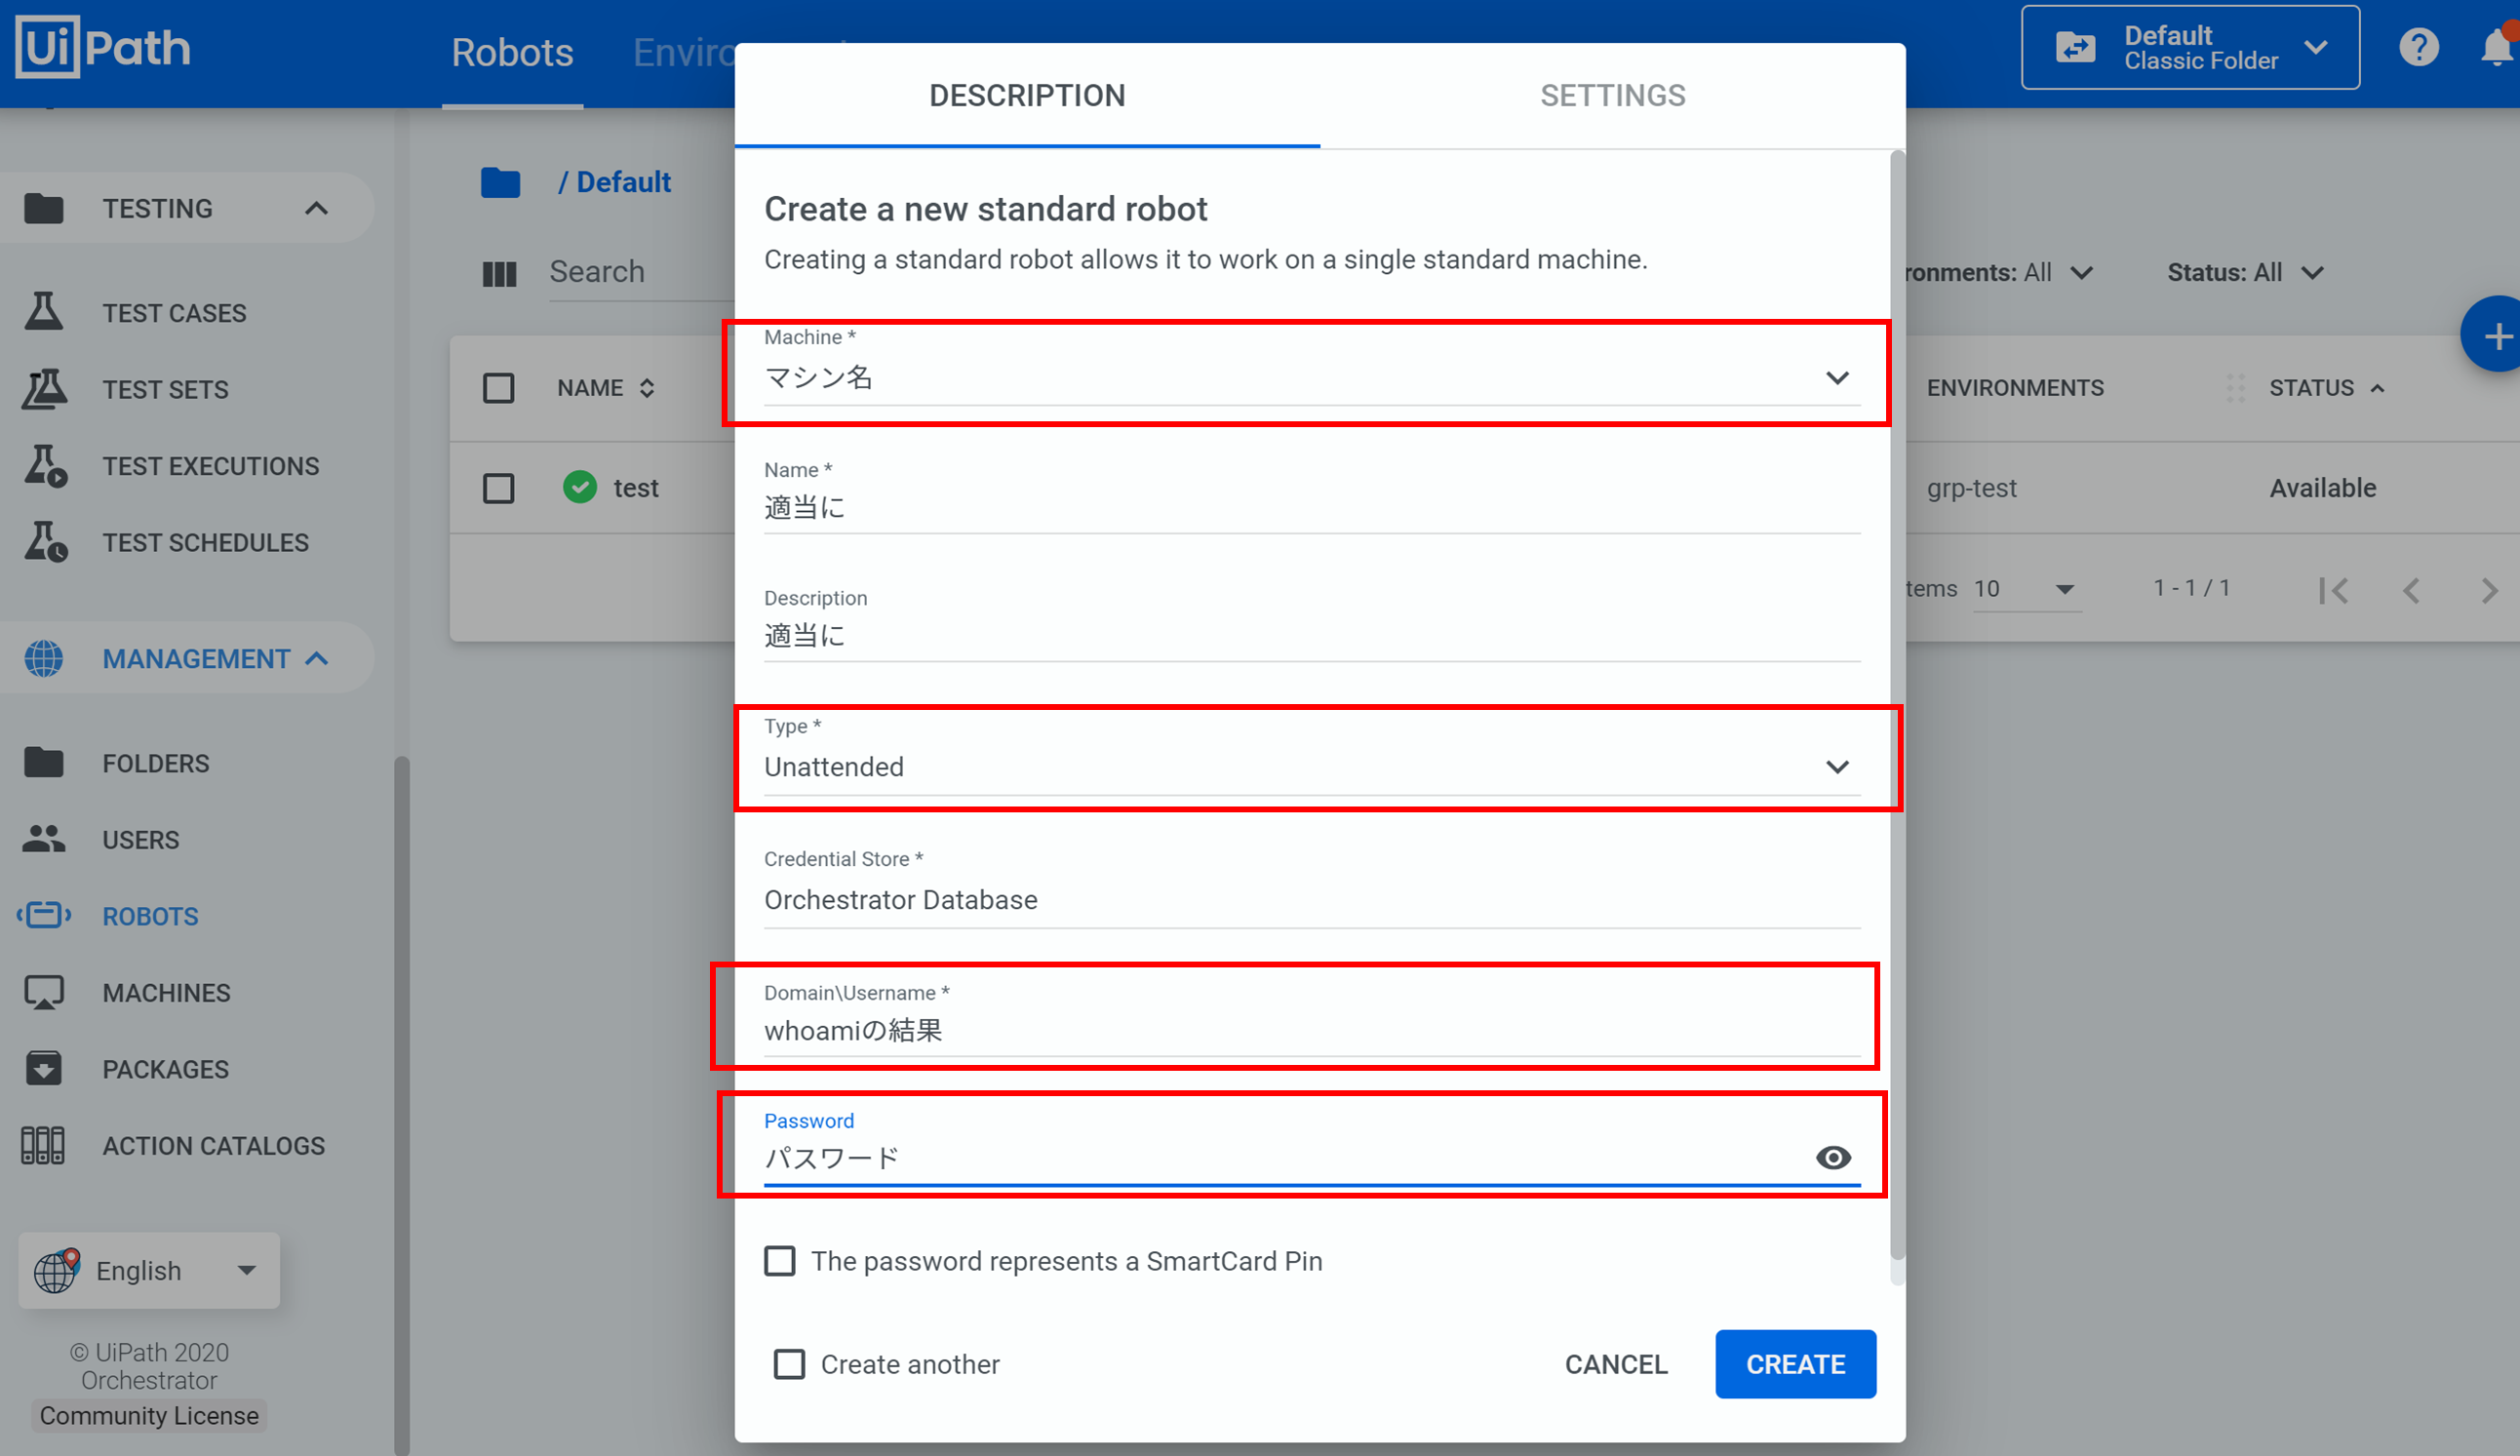The width and height of the screenshot is (2520, 1456).
Task: Open the Action Catalogs sidebar icon
Action: [x=44, y=1145]
